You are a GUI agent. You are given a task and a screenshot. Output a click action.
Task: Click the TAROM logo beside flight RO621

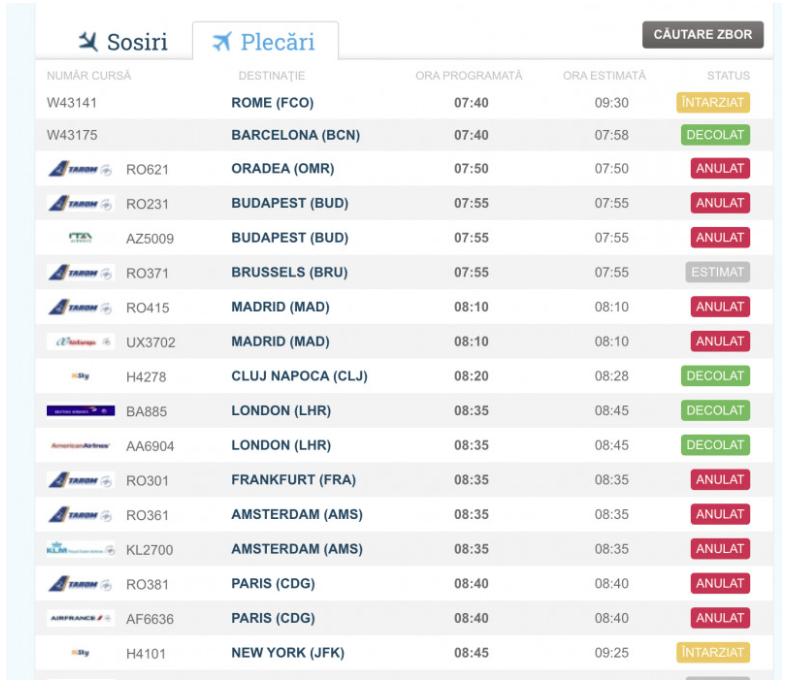coord(79,169)
